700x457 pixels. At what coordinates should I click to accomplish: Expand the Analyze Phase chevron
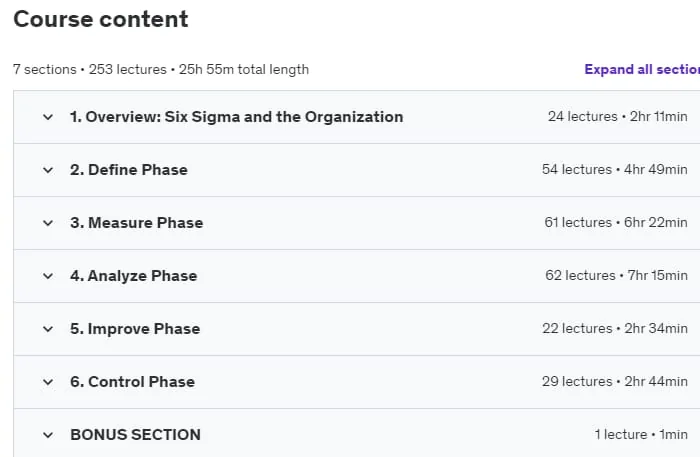tap(48, 276)
